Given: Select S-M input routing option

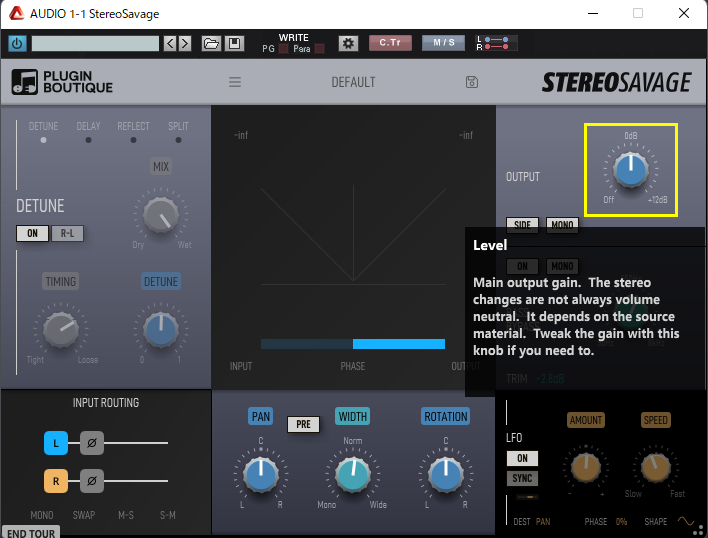Looking at the screenshot, I should [168, 515].
